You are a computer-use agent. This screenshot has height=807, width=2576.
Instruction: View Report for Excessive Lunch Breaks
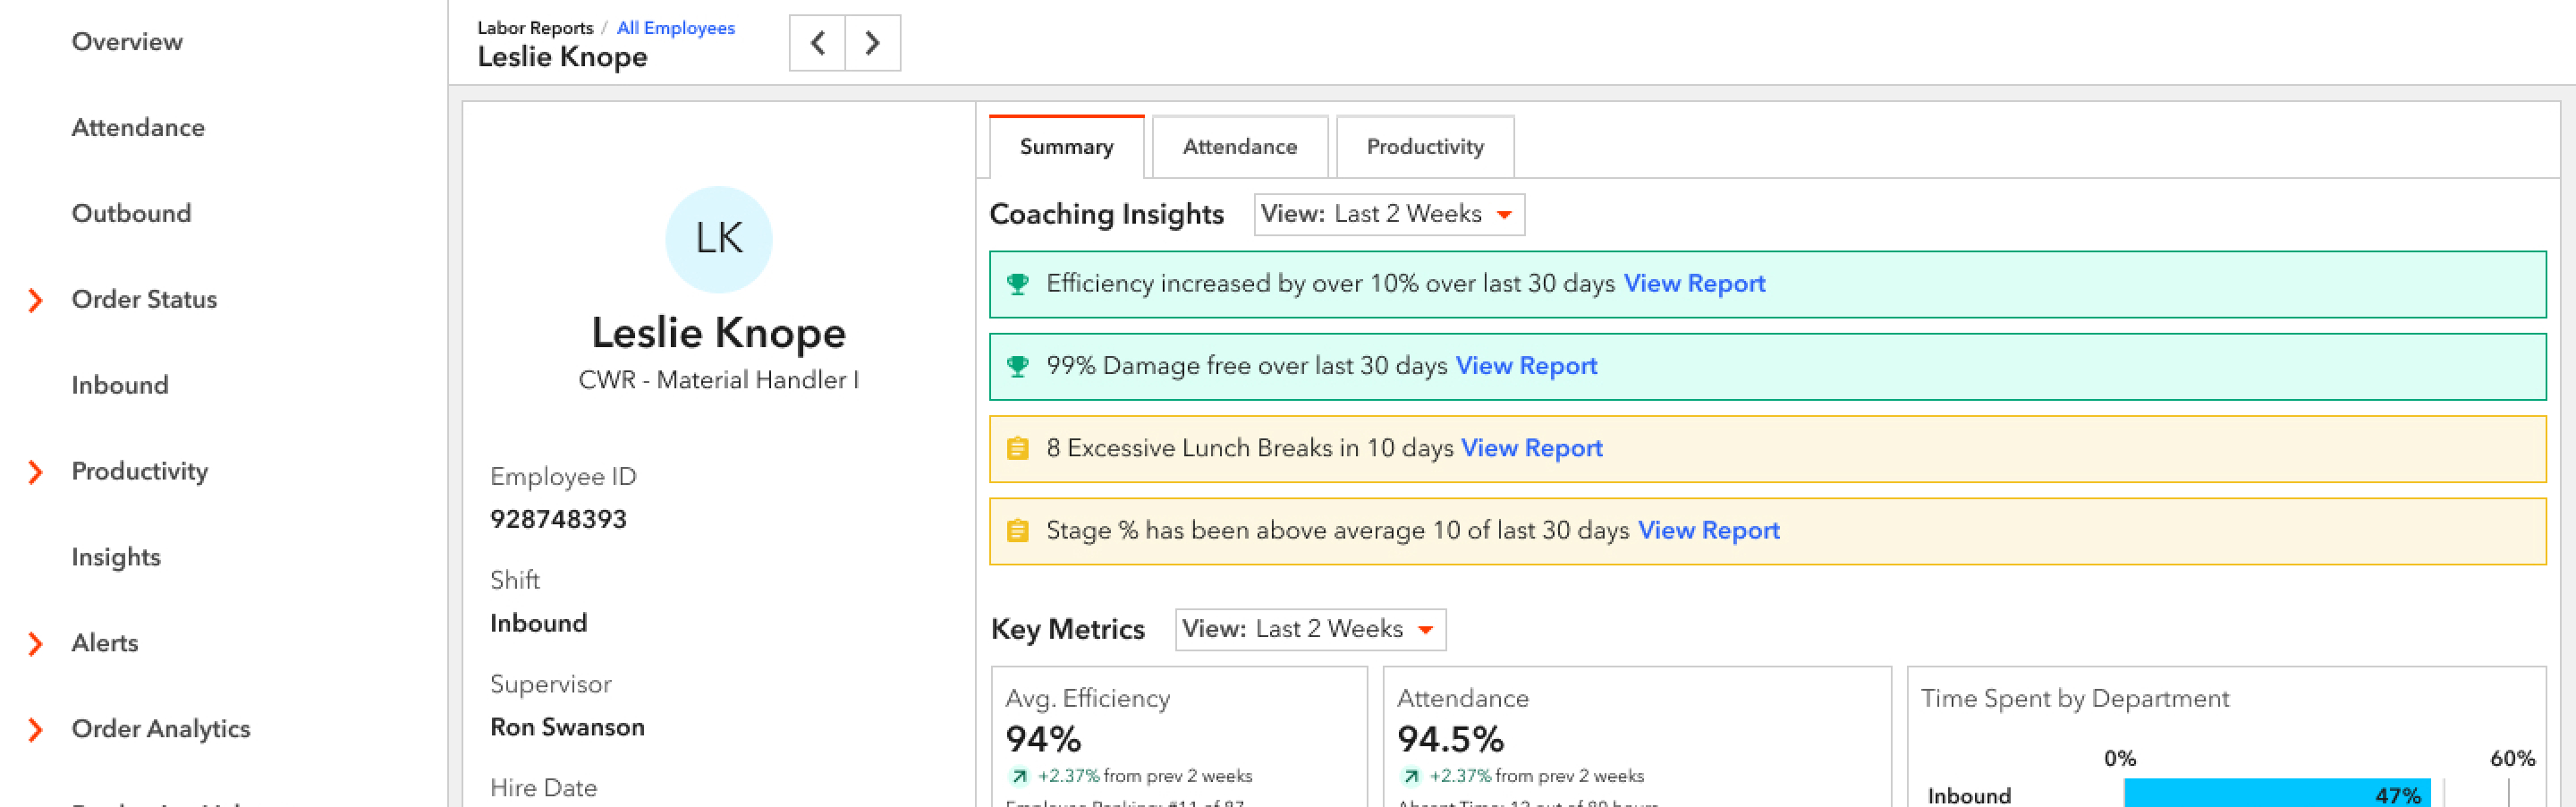(x=1531, y=448)
